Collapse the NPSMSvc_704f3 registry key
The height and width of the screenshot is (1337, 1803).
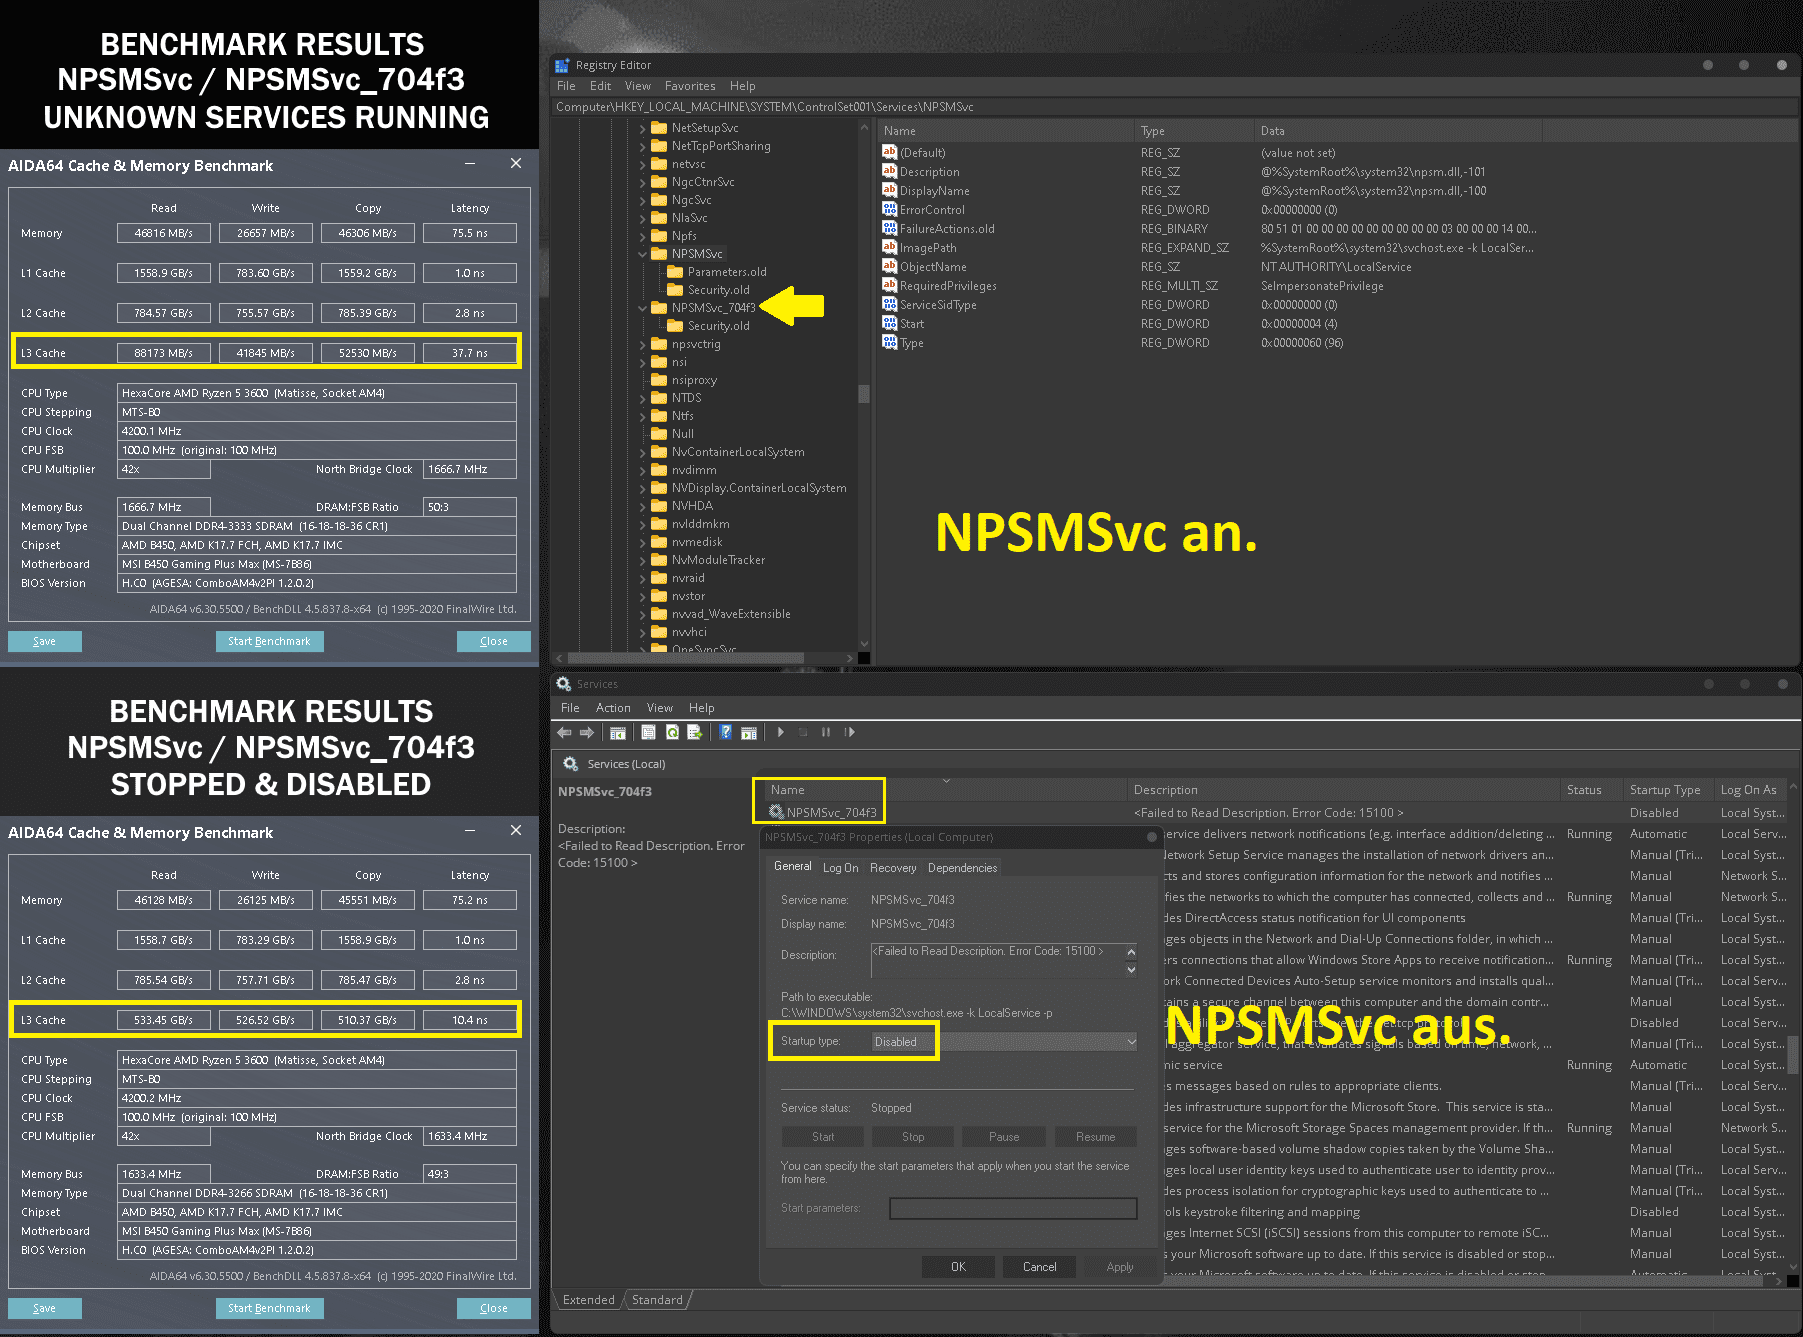click(x=642, y=308)
